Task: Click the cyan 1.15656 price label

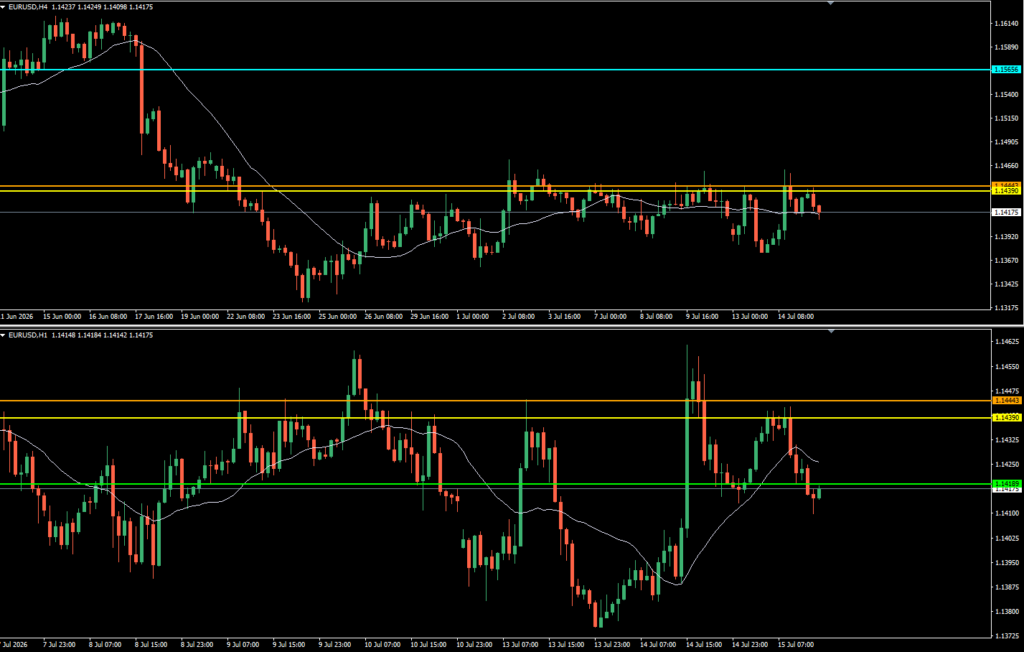Action: click(1005, 69)
